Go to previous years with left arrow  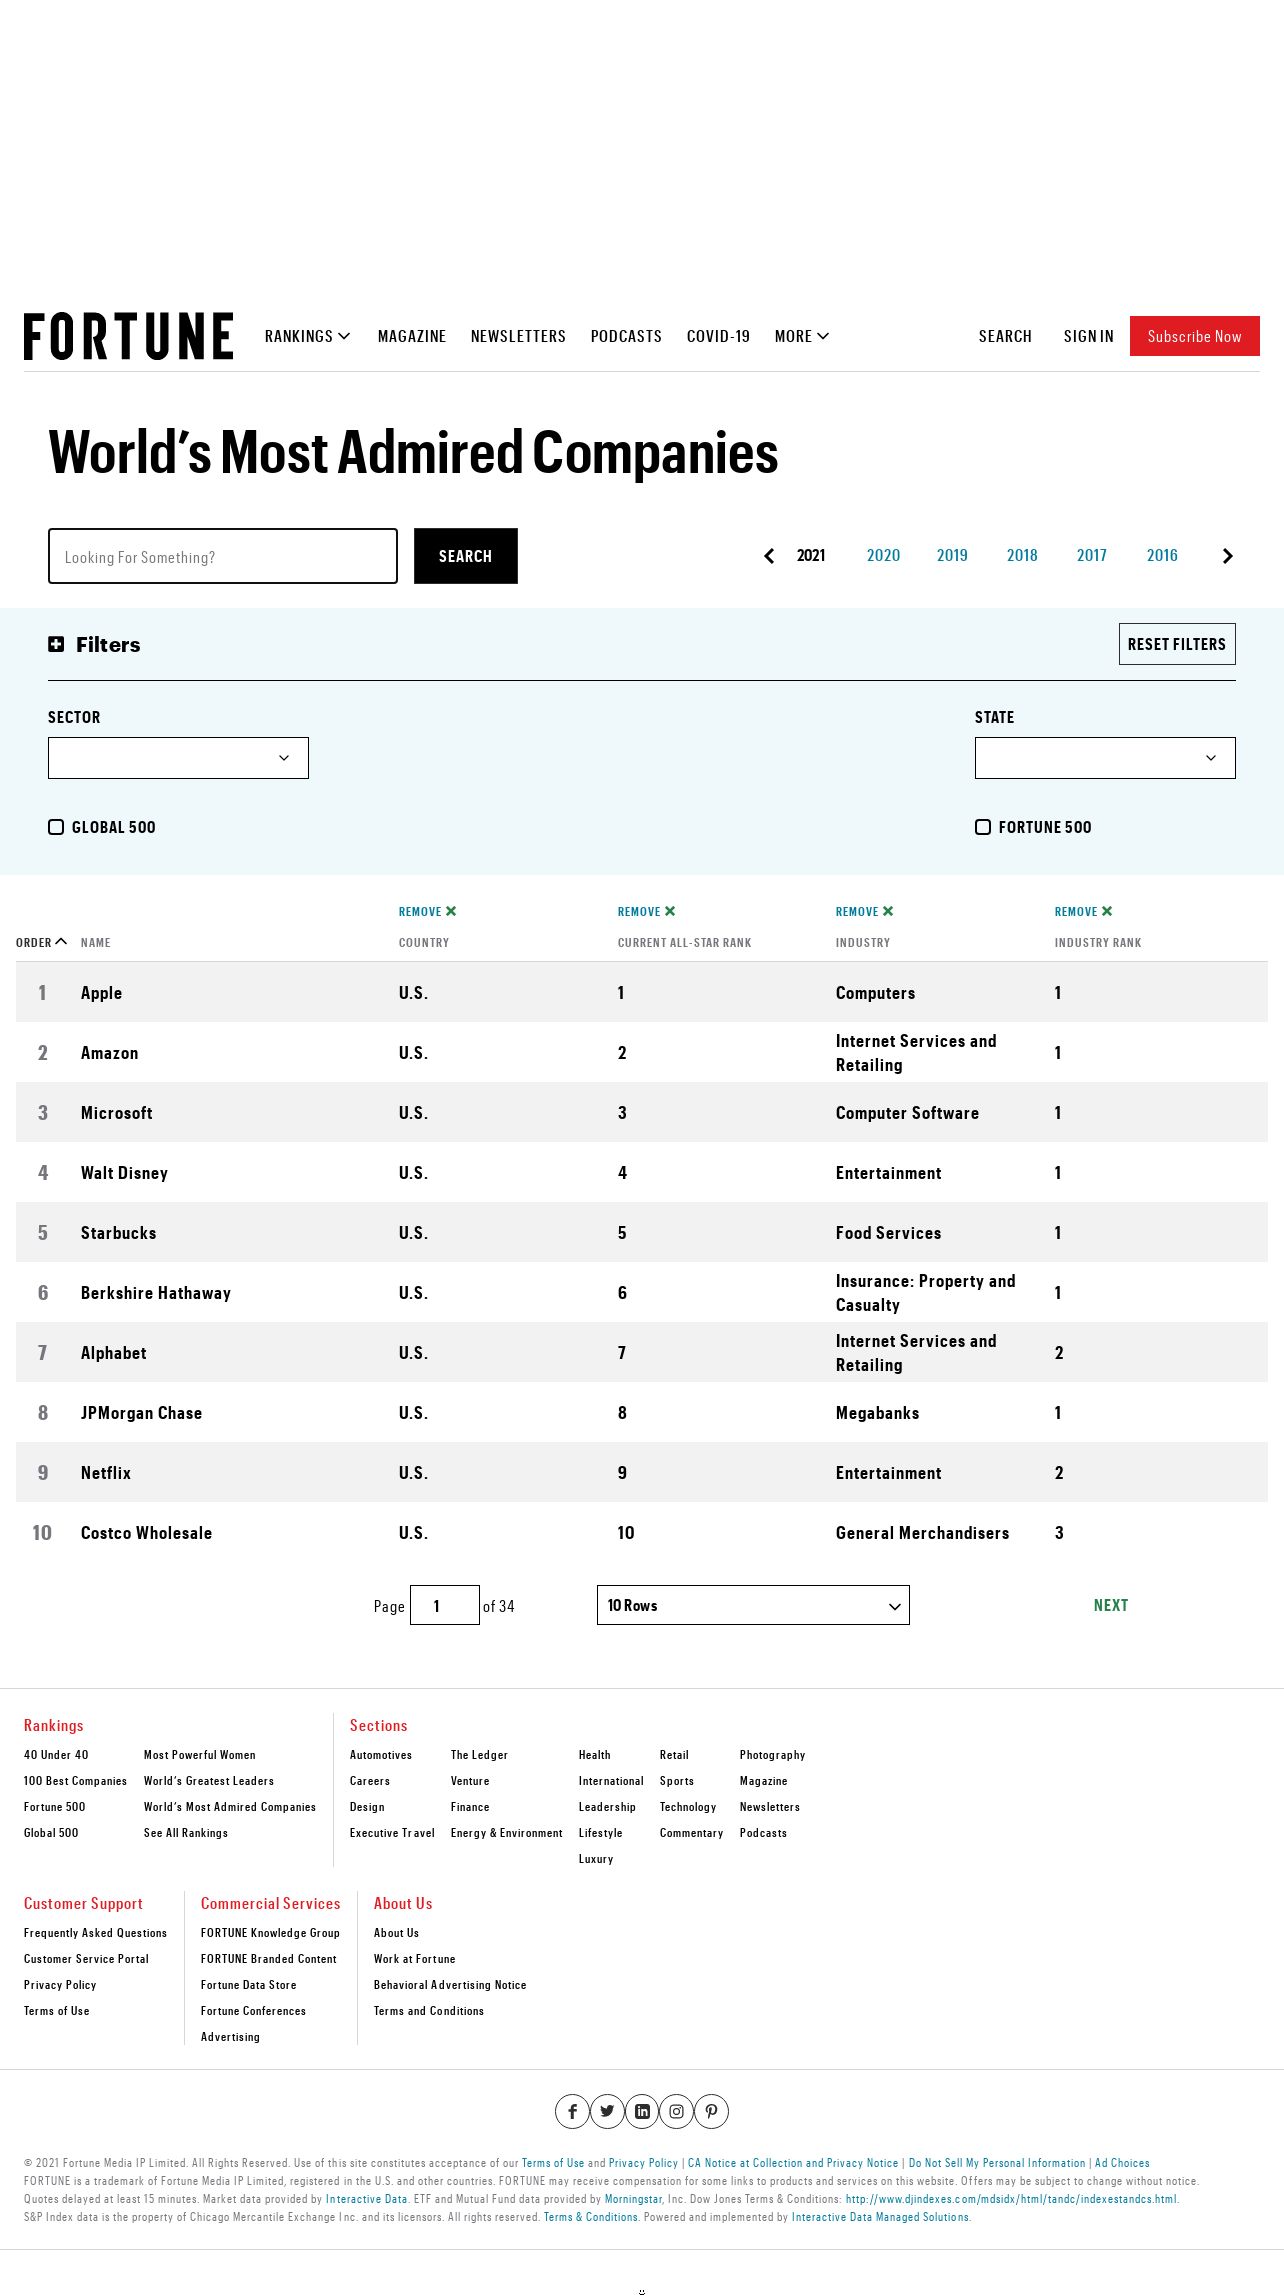tap(769, 556)
